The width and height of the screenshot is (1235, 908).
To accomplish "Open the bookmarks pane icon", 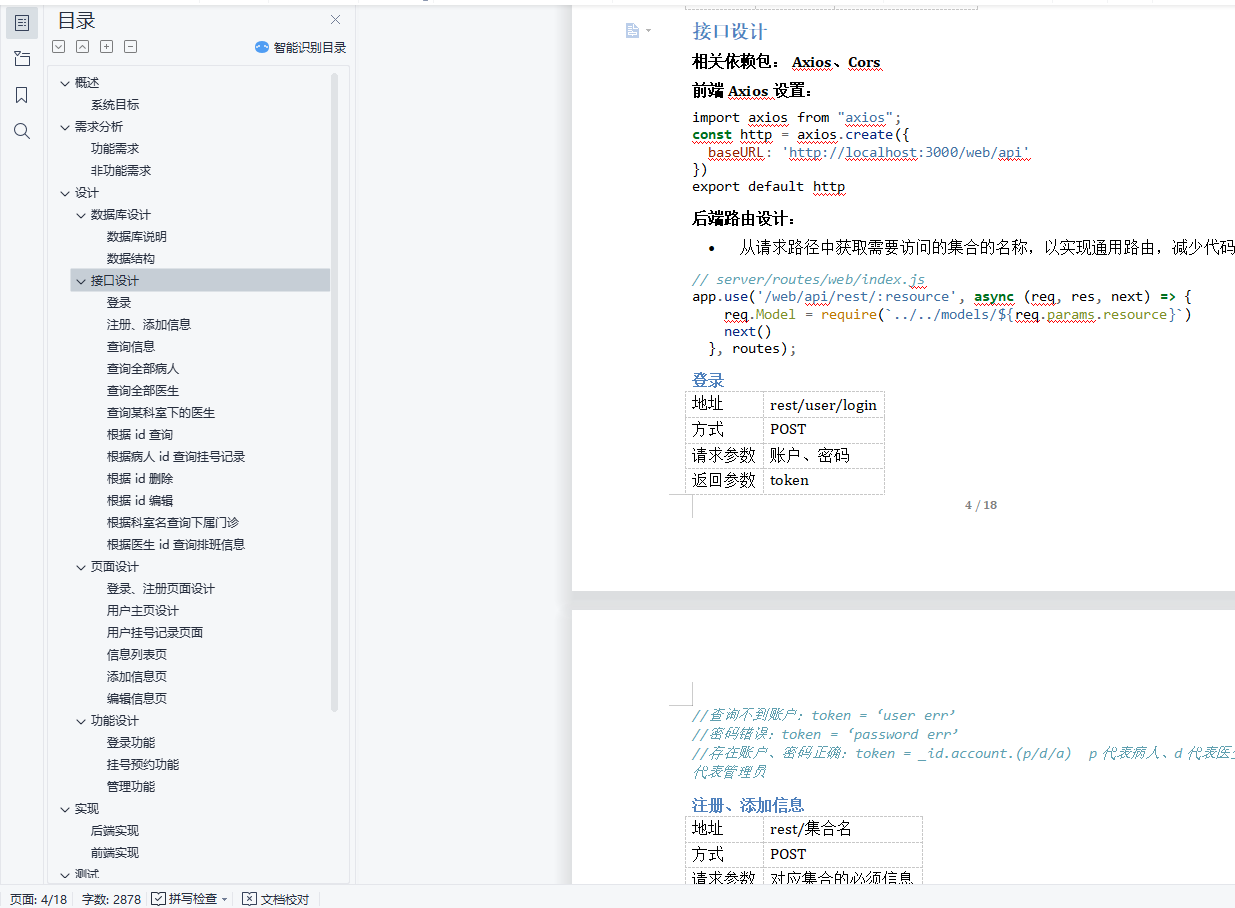I will click(x=22, y=95).
